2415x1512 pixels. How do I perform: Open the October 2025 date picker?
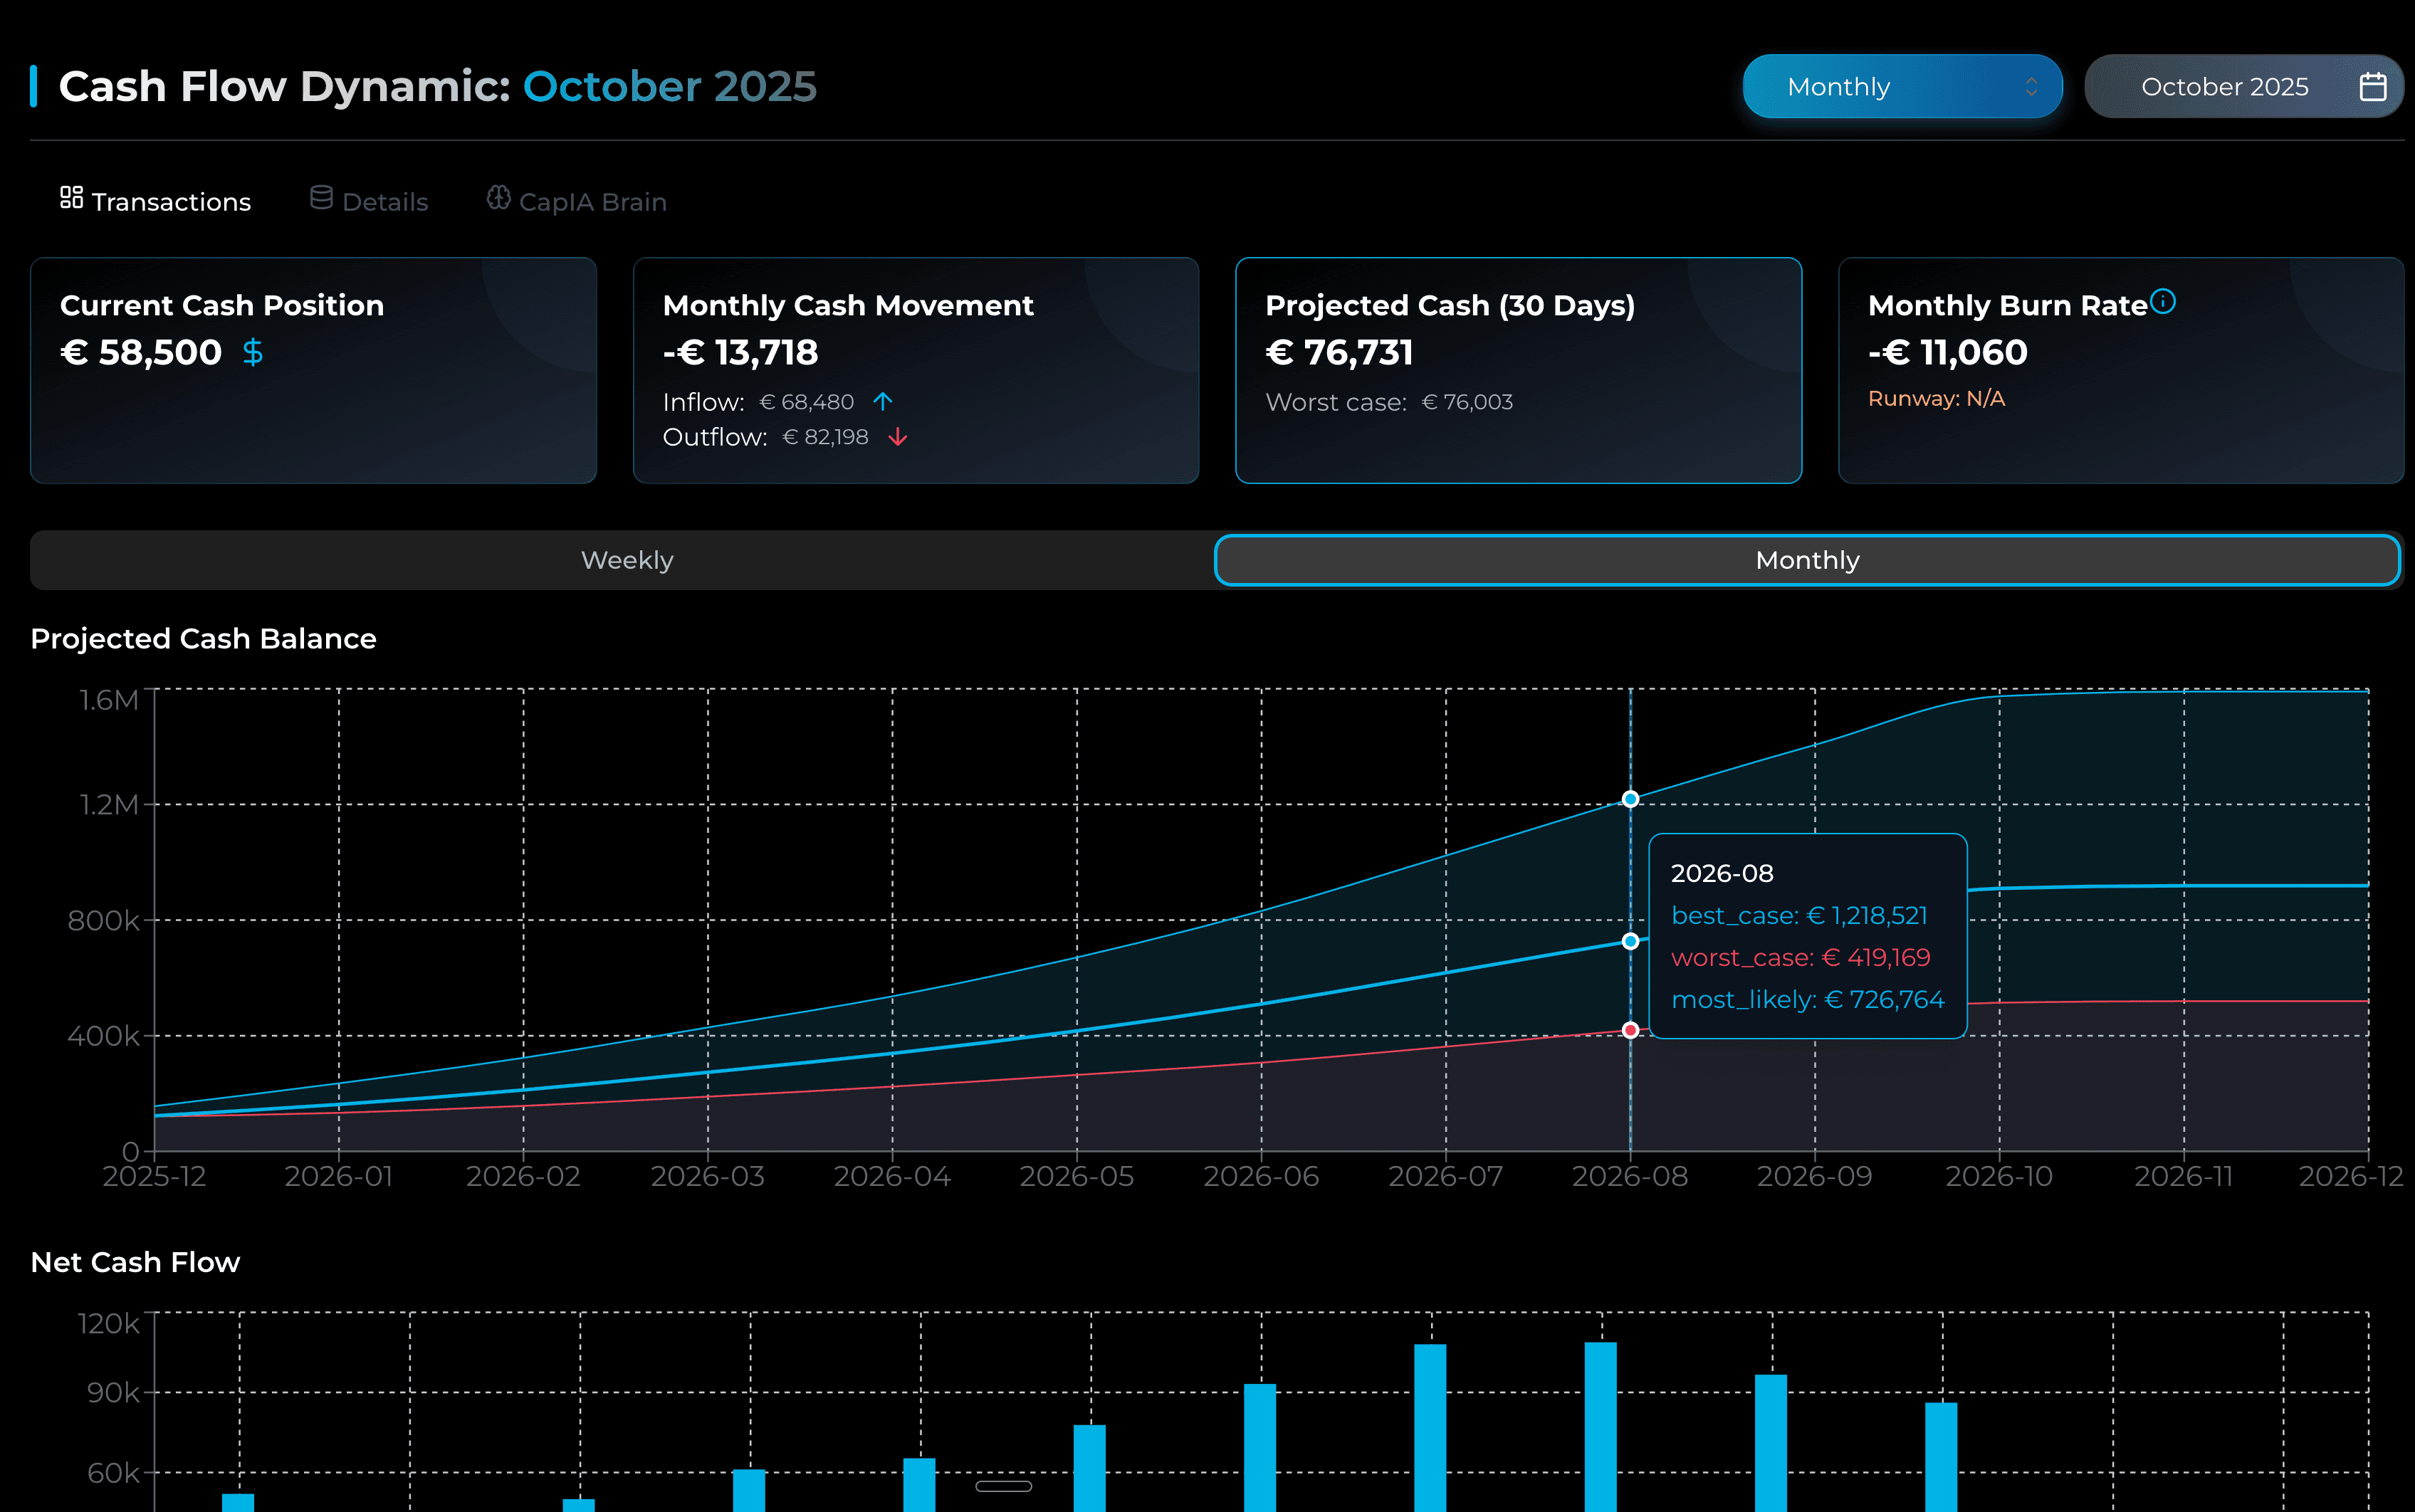[x=2224, y=87]
